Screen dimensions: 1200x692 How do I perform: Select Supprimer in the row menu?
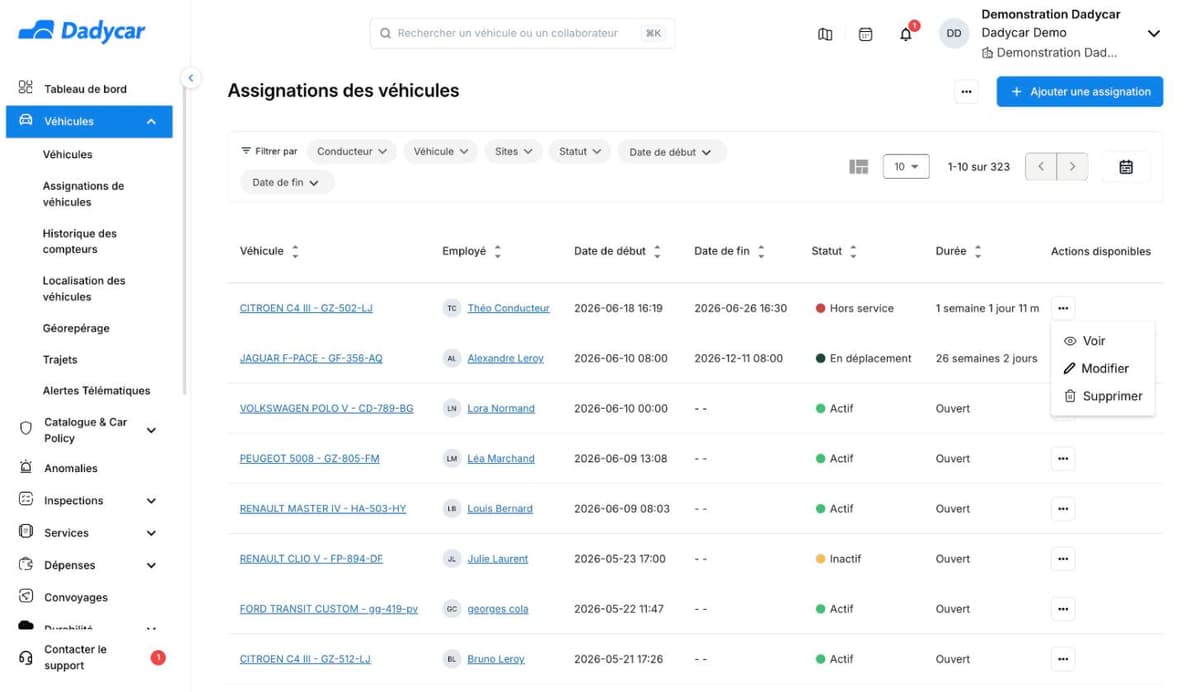click(1103, 396)
